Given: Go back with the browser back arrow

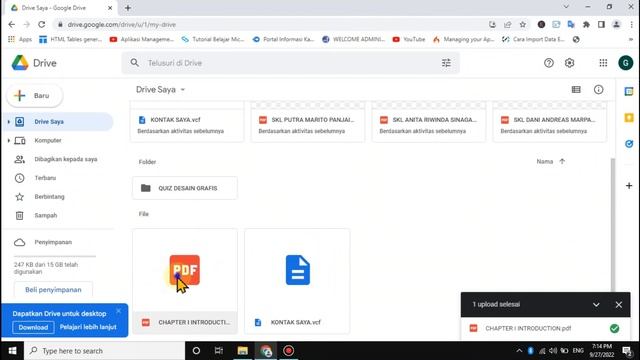Looking at the screenshot, I should 11,24.
